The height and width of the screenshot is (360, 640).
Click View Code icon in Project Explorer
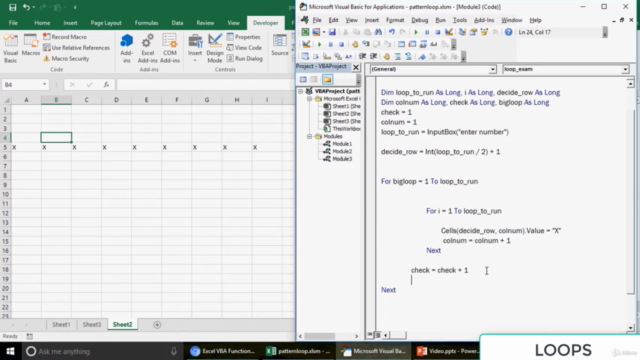303,80
